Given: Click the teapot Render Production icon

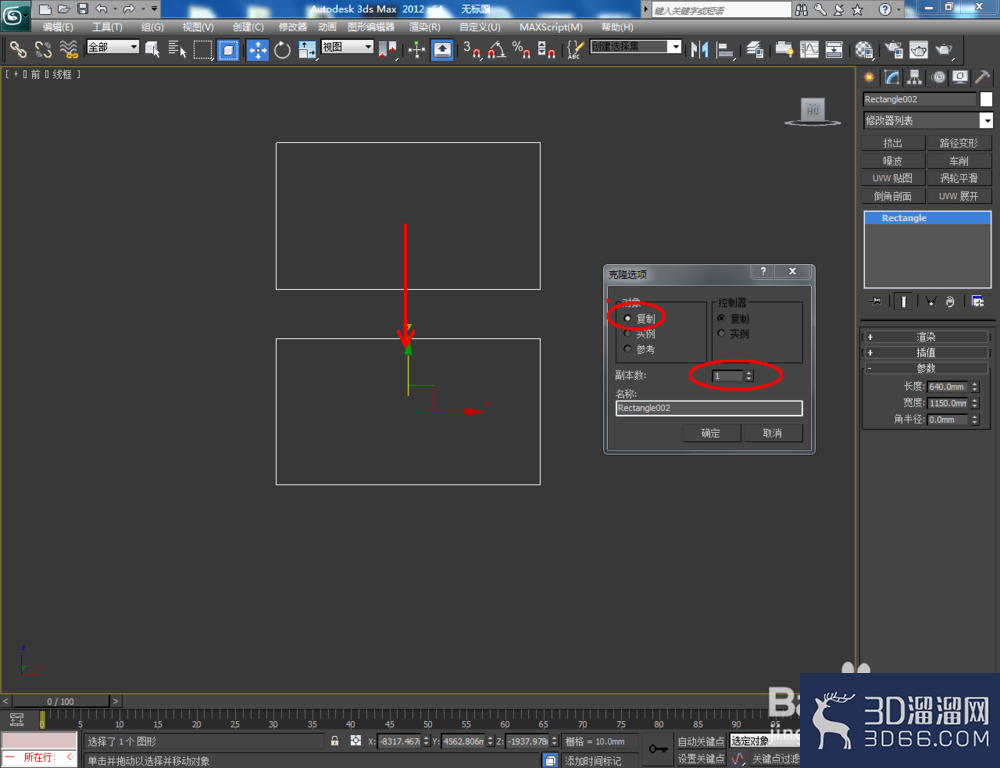Looking at the screenshot, I should point(943,49).
